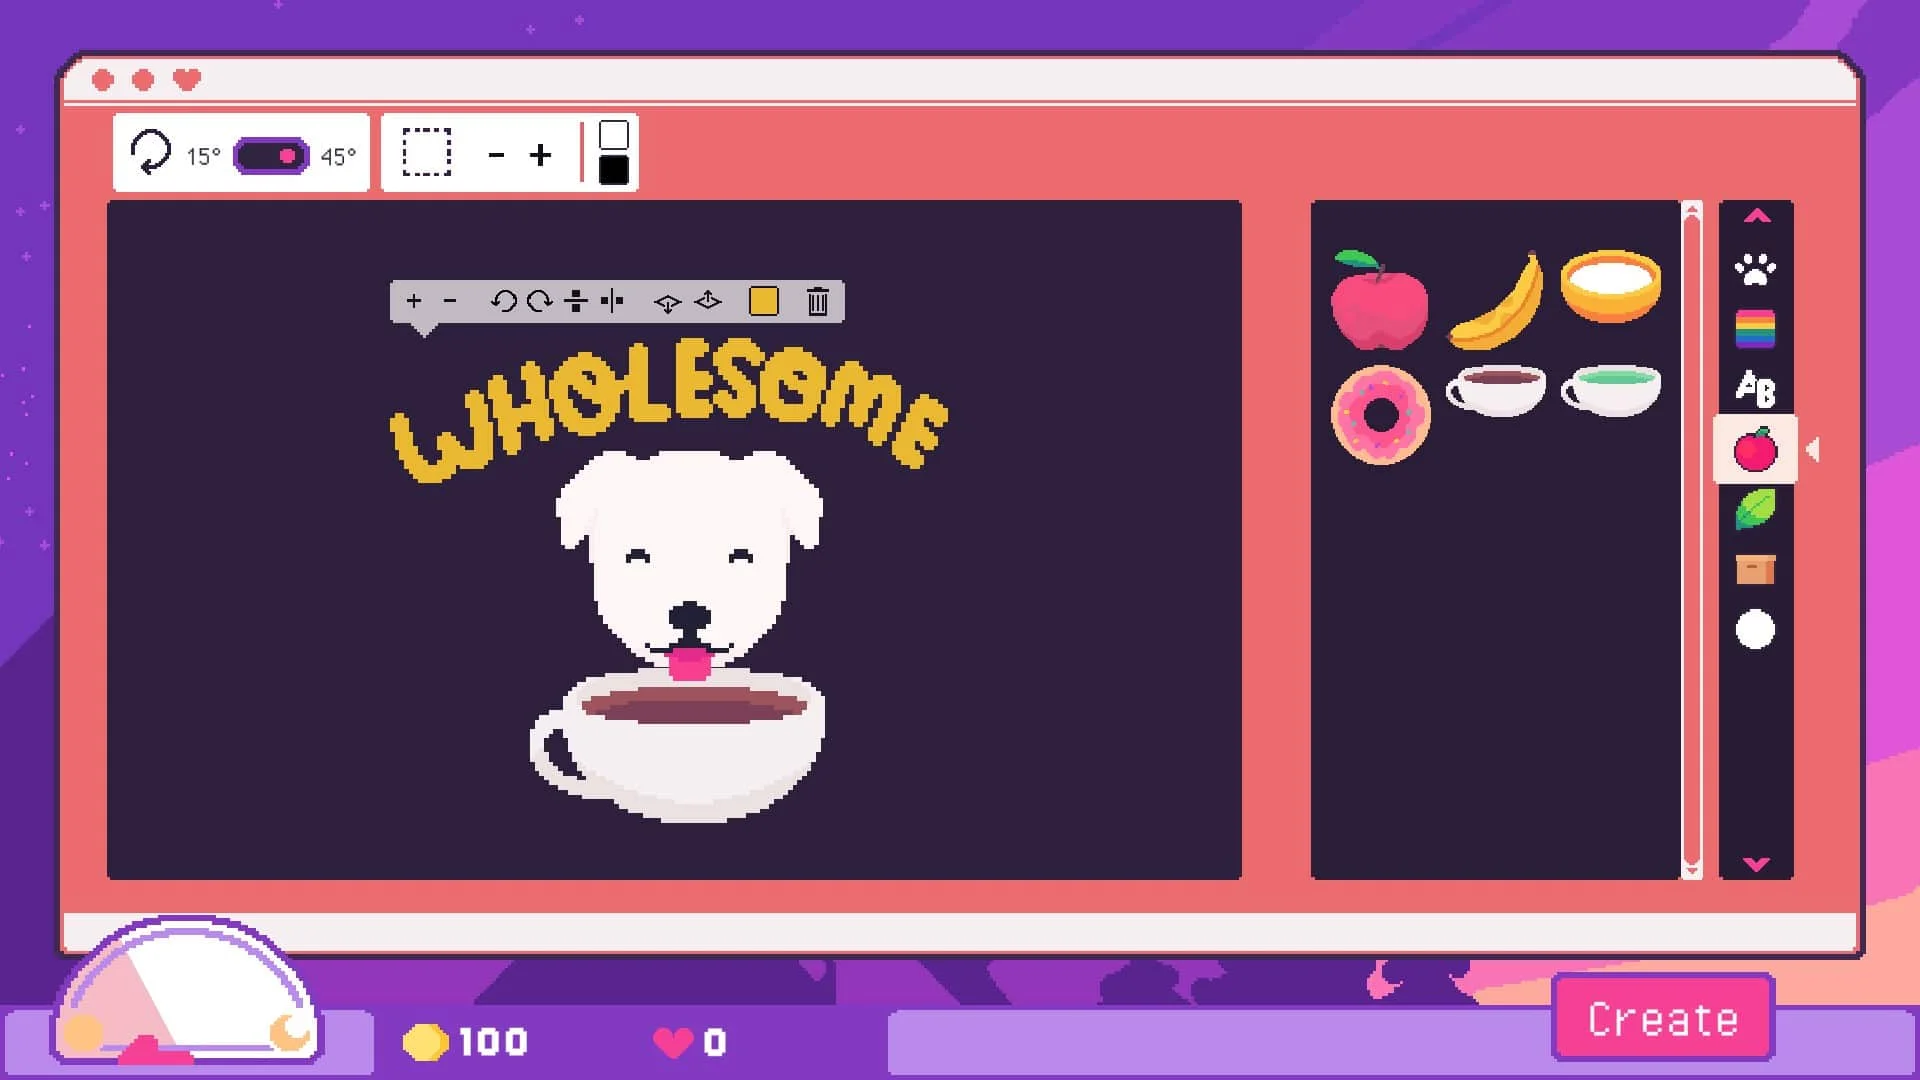Screen dimensions: 1920x1080
Task: Bring the selected object one layer forward
Action: 708,301
